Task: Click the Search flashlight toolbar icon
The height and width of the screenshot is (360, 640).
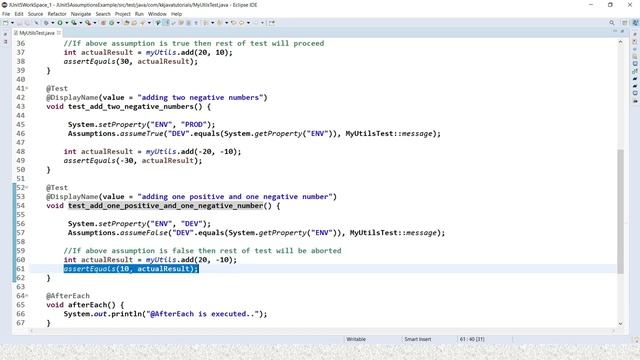Action: [x=142, y=23]
